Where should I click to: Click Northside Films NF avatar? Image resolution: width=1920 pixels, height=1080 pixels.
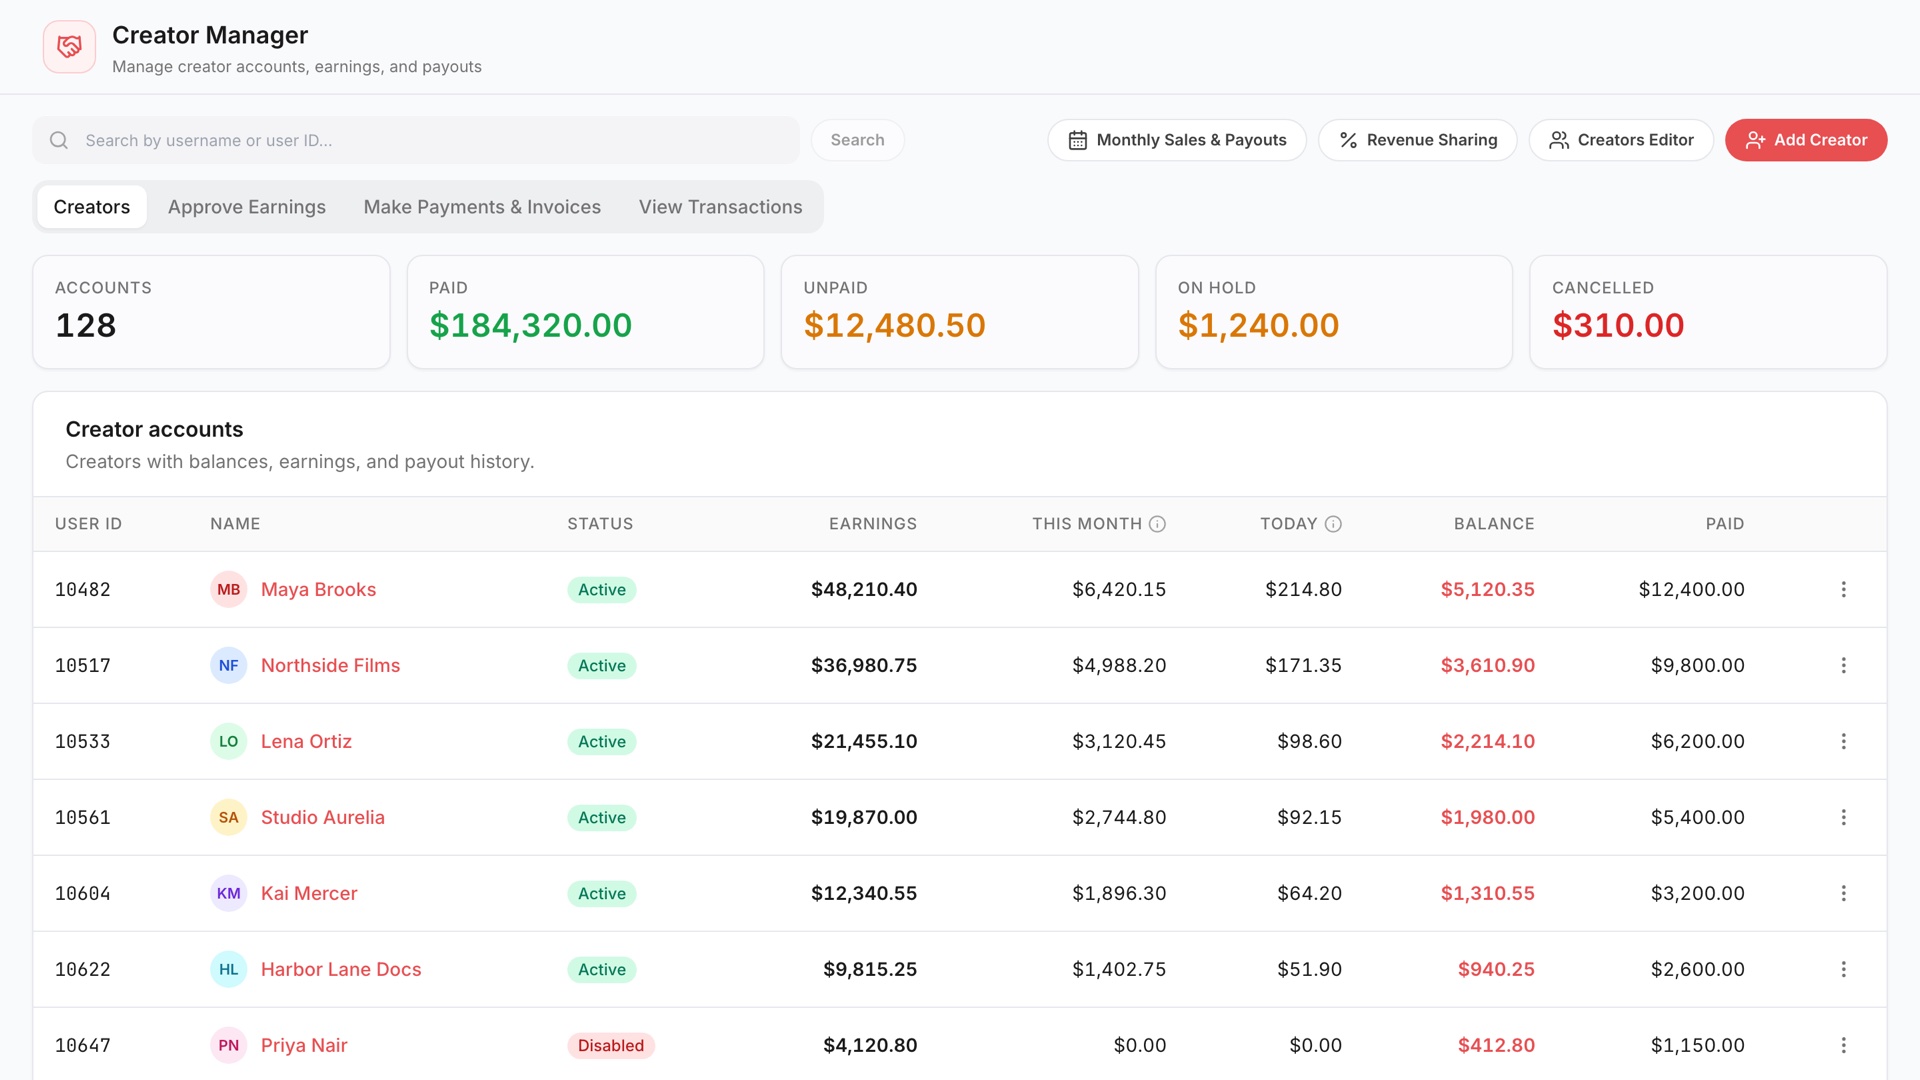coord(228,666)
